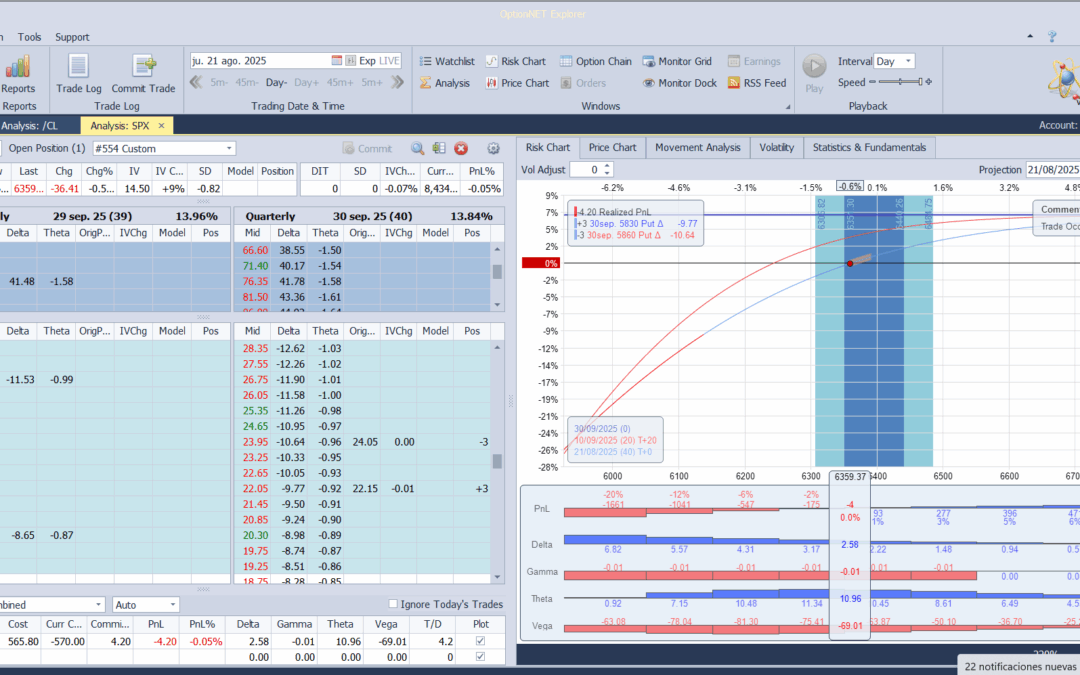Increase playback speed with plus icon
The image size is (1080, 675).
(928, 82)
